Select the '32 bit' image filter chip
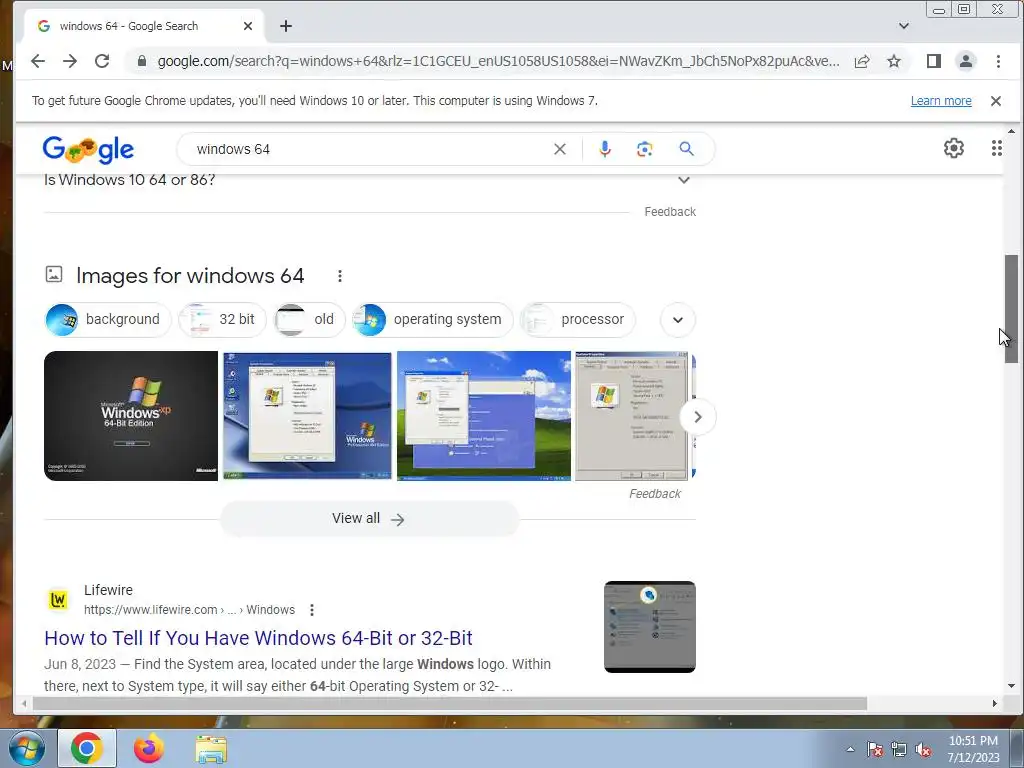 [x=222, y=319]
